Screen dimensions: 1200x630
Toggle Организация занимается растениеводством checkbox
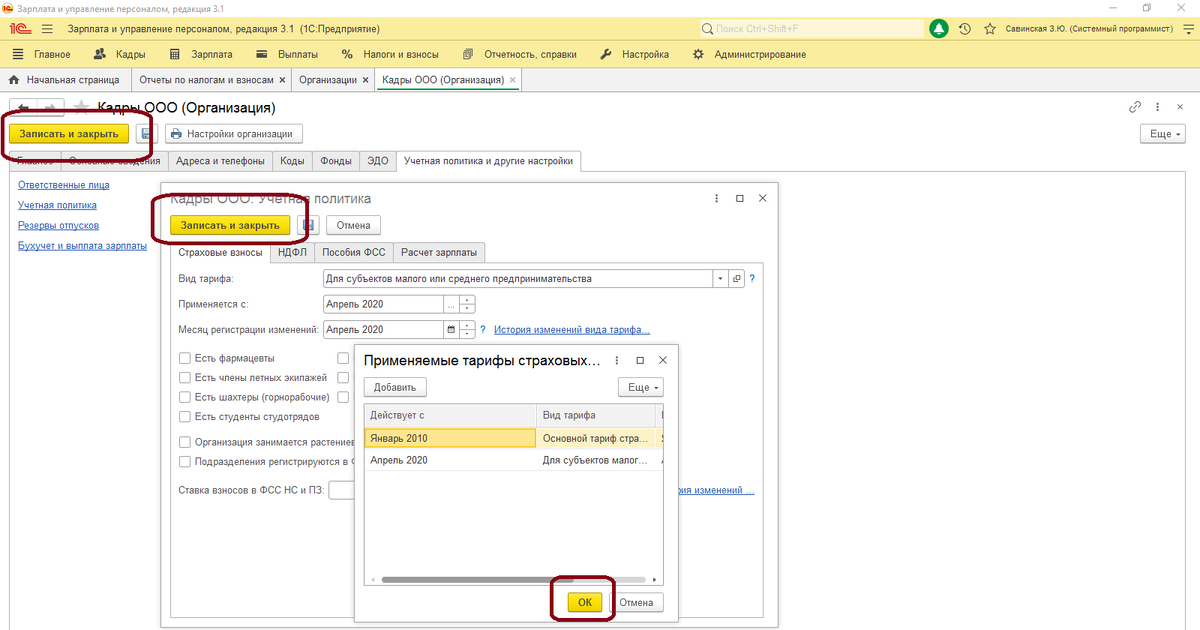tap(184, 442)
